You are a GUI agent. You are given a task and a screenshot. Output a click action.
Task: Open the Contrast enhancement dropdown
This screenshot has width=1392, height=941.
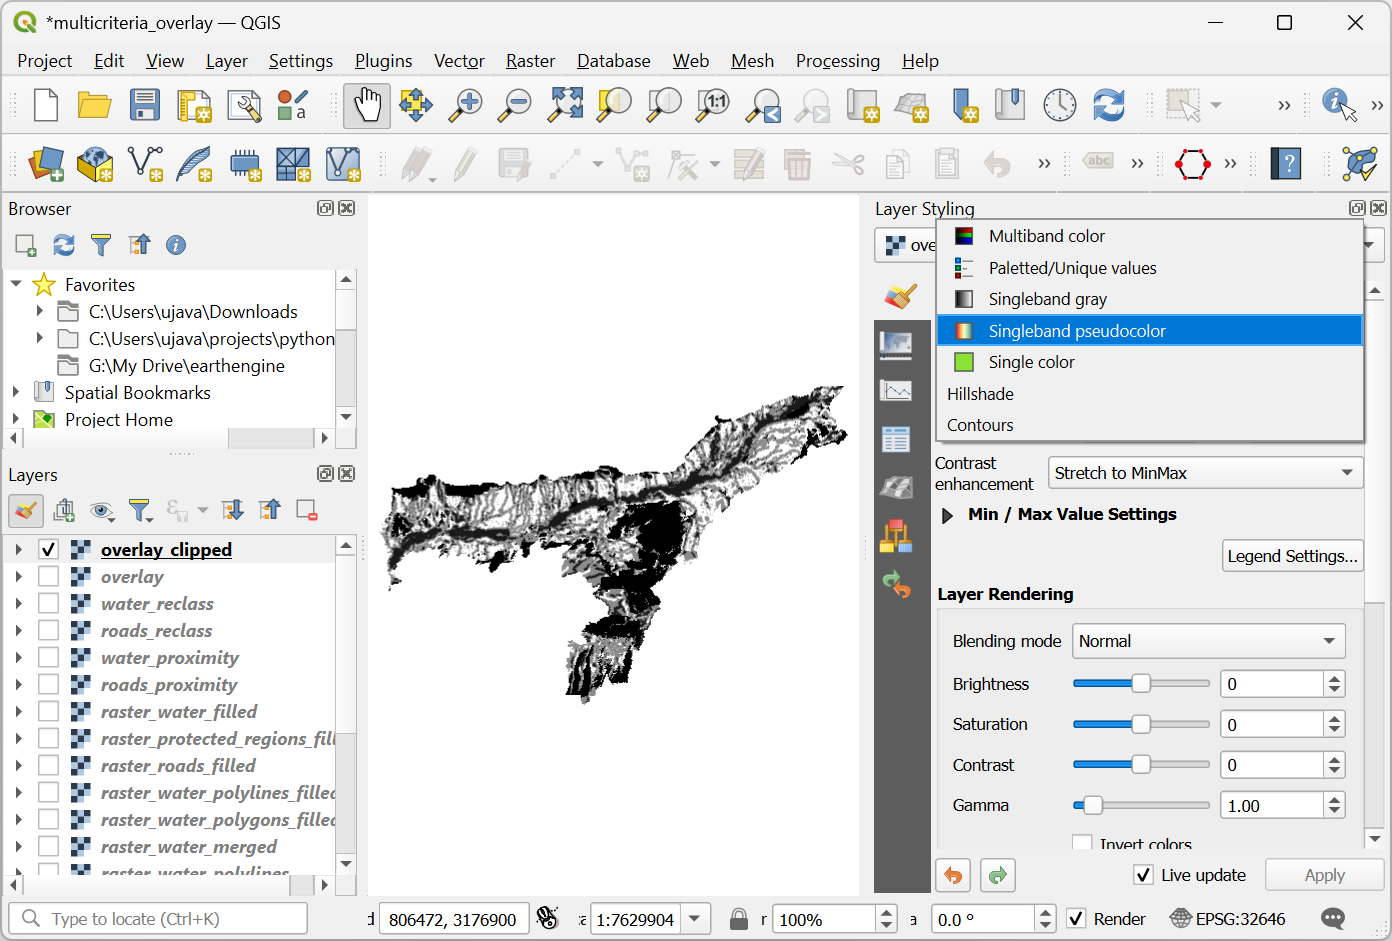coord(1205,473)
